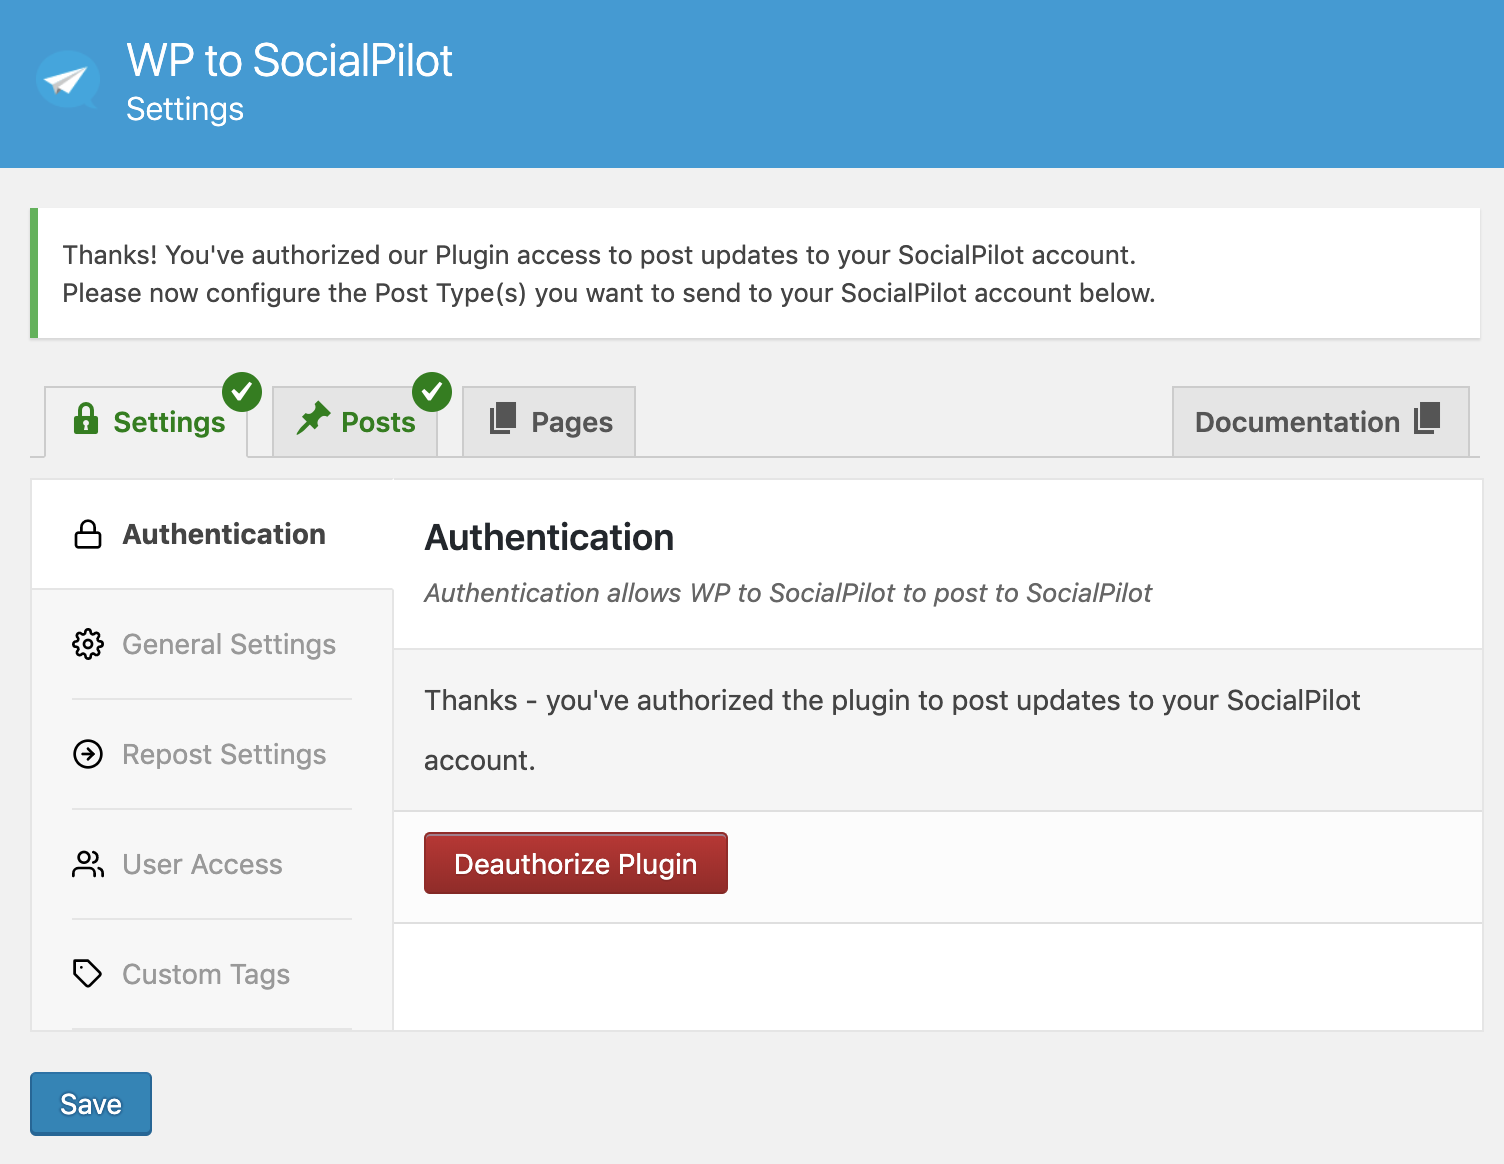The width and height of the screenshot is (1504, 1164).
Task: Click the Save button
Action: [x=91, y=1104]
